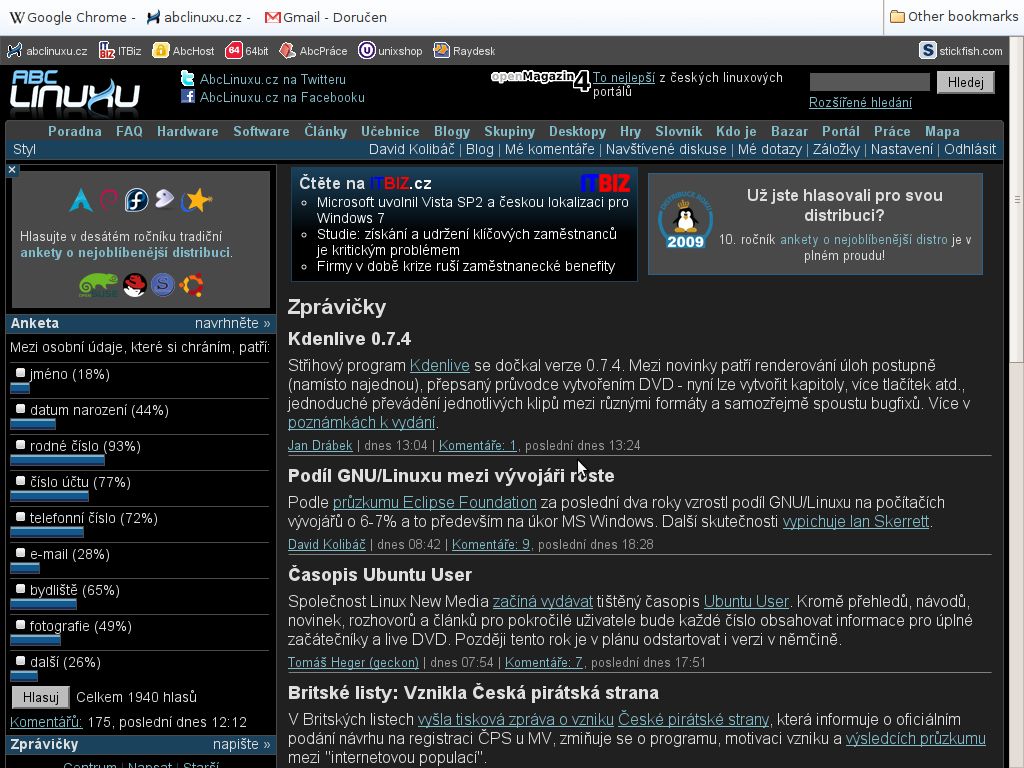
Task: Open Komentáře: 9 link under GNU/Linux news
Action: (x=490, y=544)
